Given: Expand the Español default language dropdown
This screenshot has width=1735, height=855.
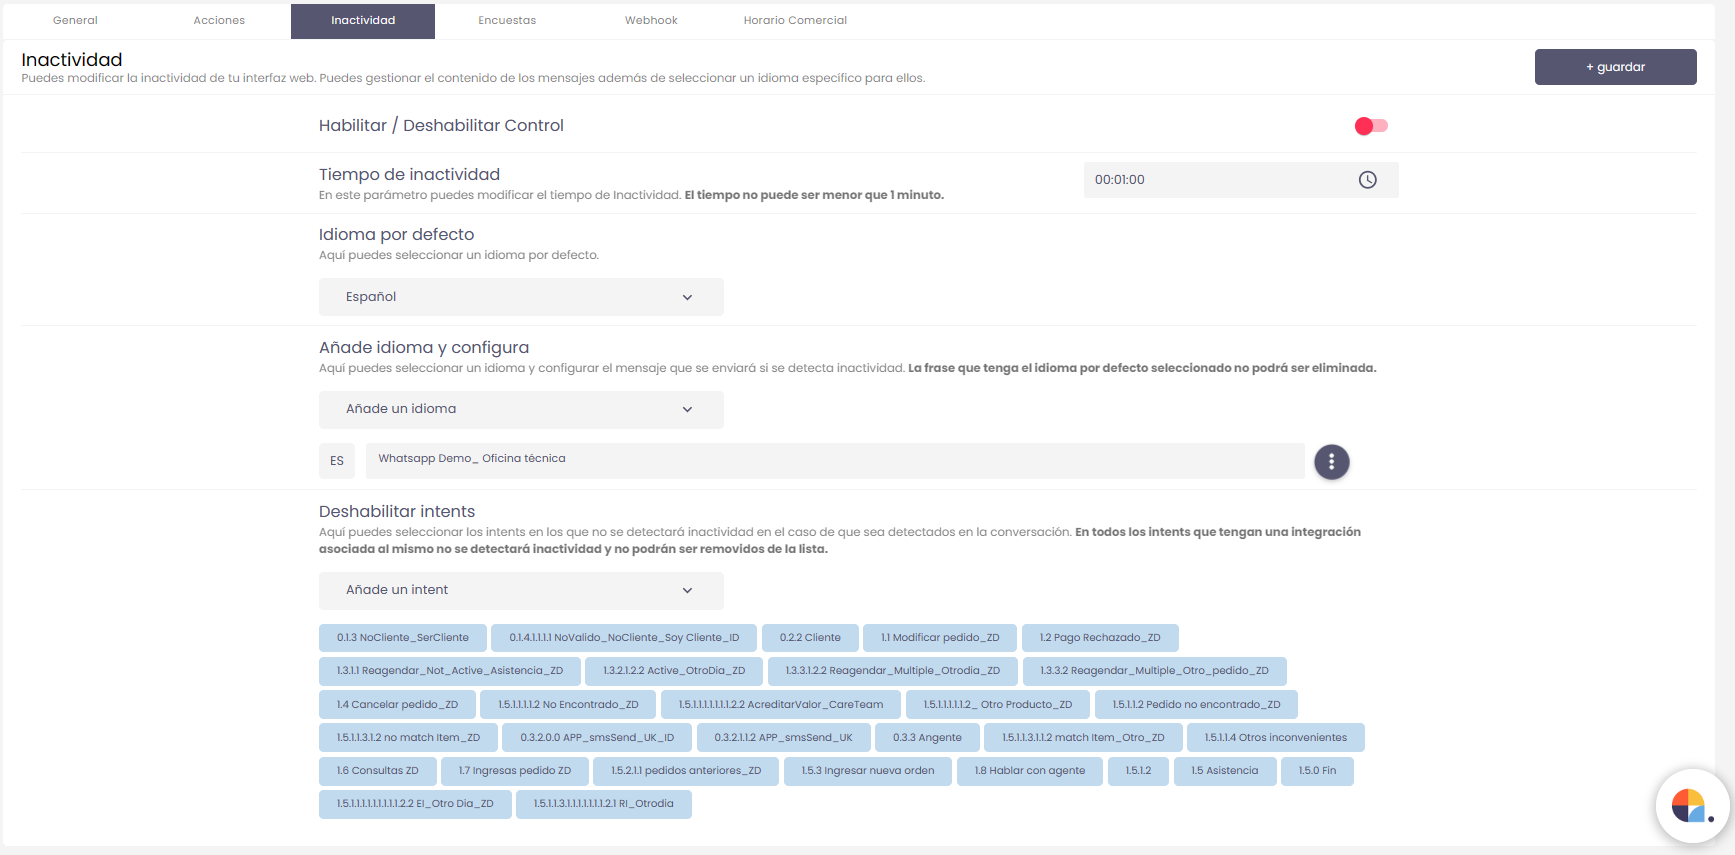Looking at the screenshot, I should [520, 297].
